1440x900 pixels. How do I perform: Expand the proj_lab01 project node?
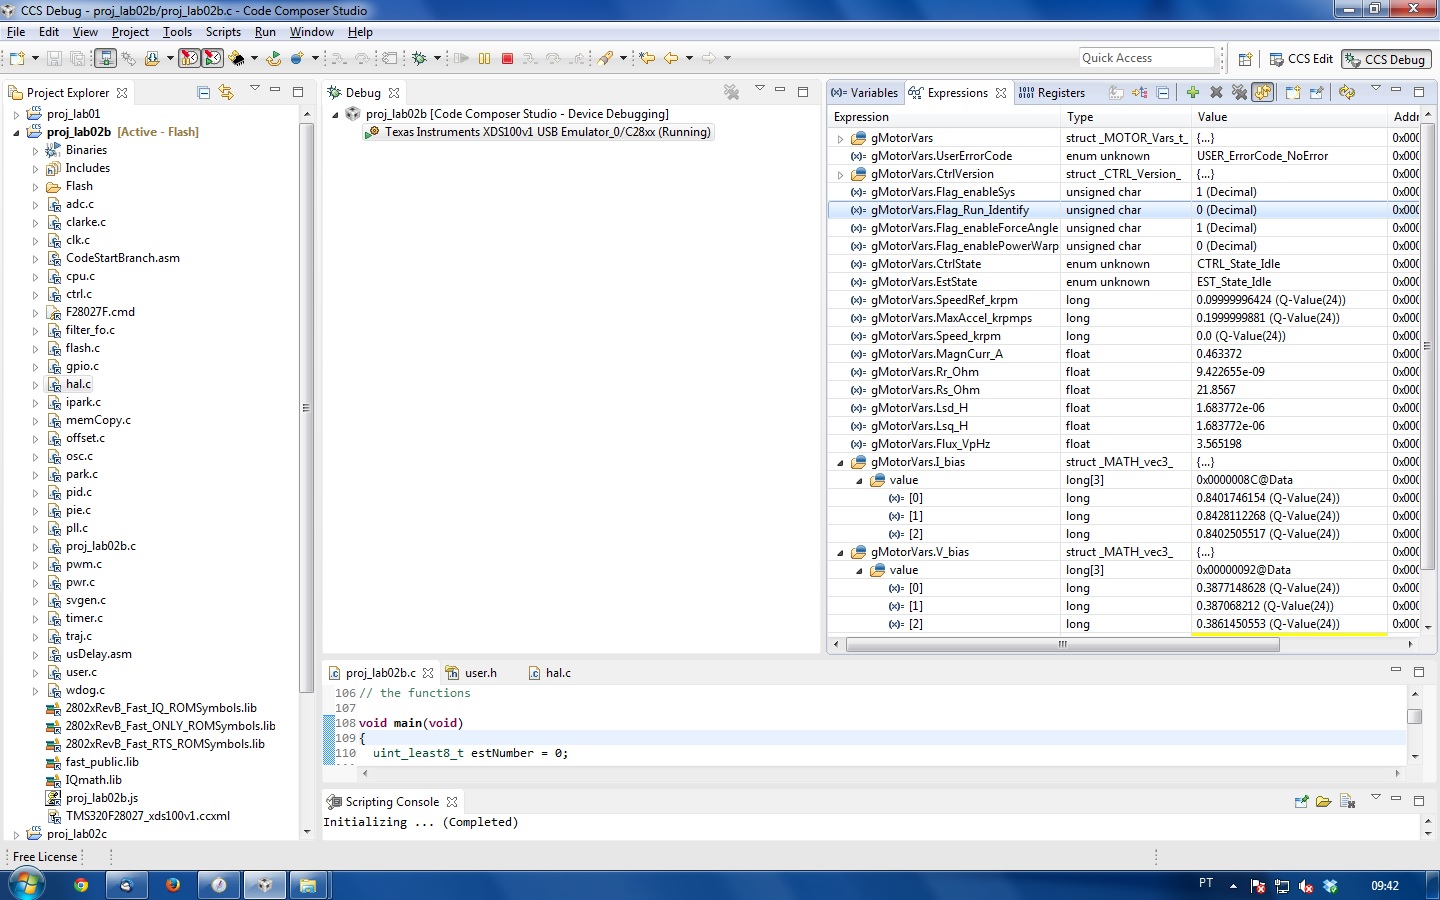[16, 114]
